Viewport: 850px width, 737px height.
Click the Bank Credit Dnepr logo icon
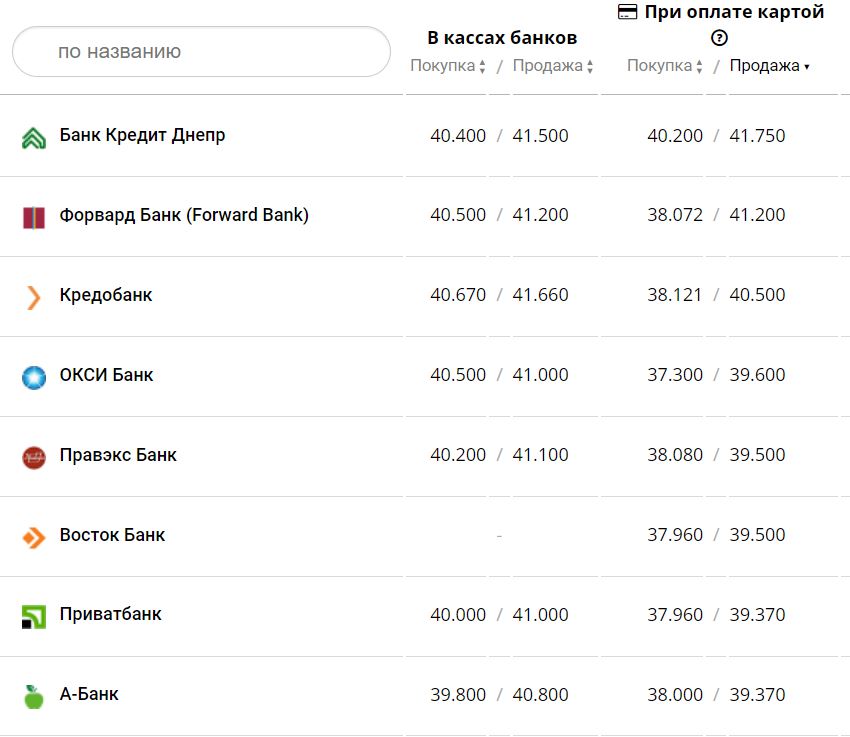coord(34,138)
